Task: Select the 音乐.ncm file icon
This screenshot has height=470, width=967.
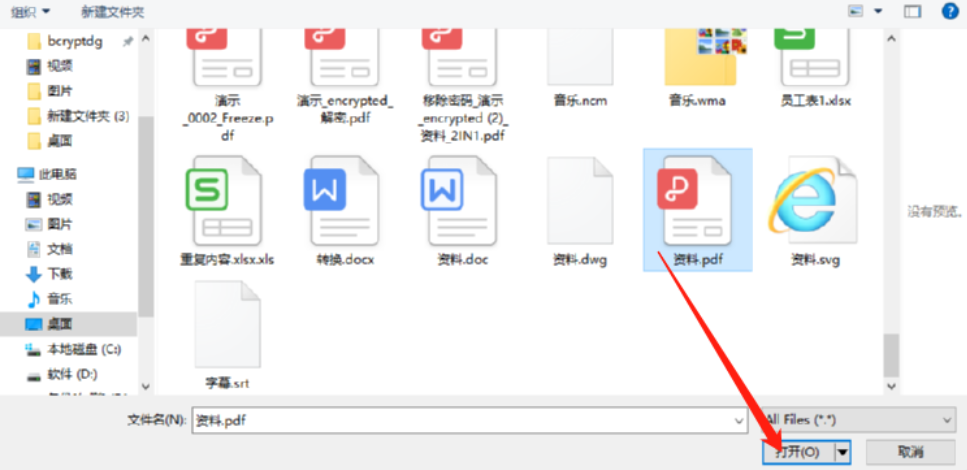Action: click(x=580, y=57)
